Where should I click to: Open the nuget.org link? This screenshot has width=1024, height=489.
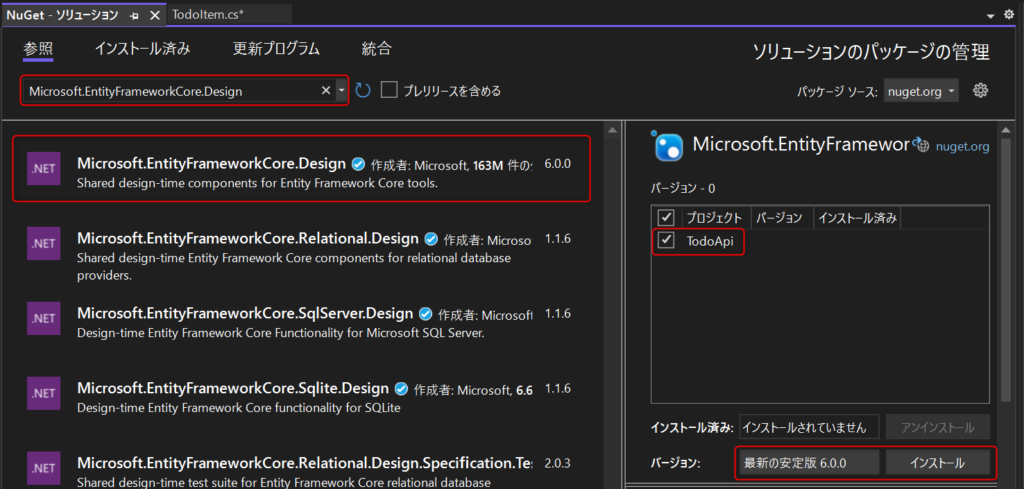point(962,147)
